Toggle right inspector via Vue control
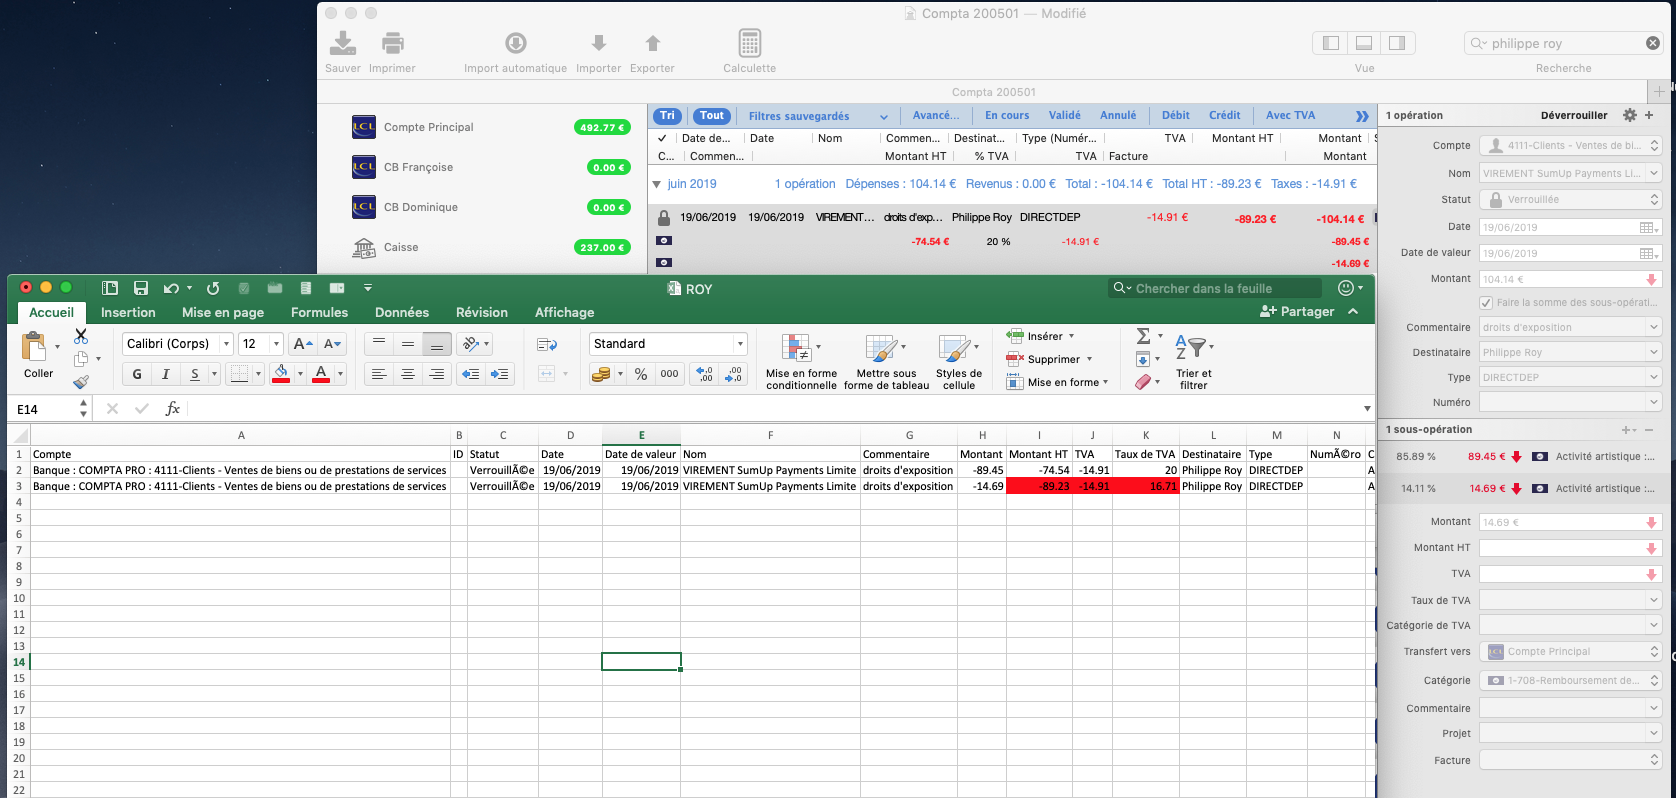The height and width of the screenshot is (798, 1676). click(1397, 43)
